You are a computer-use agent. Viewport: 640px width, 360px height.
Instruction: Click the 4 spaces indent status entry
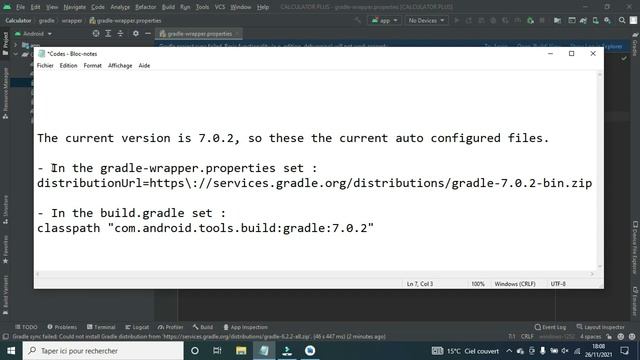coord(591,337)
